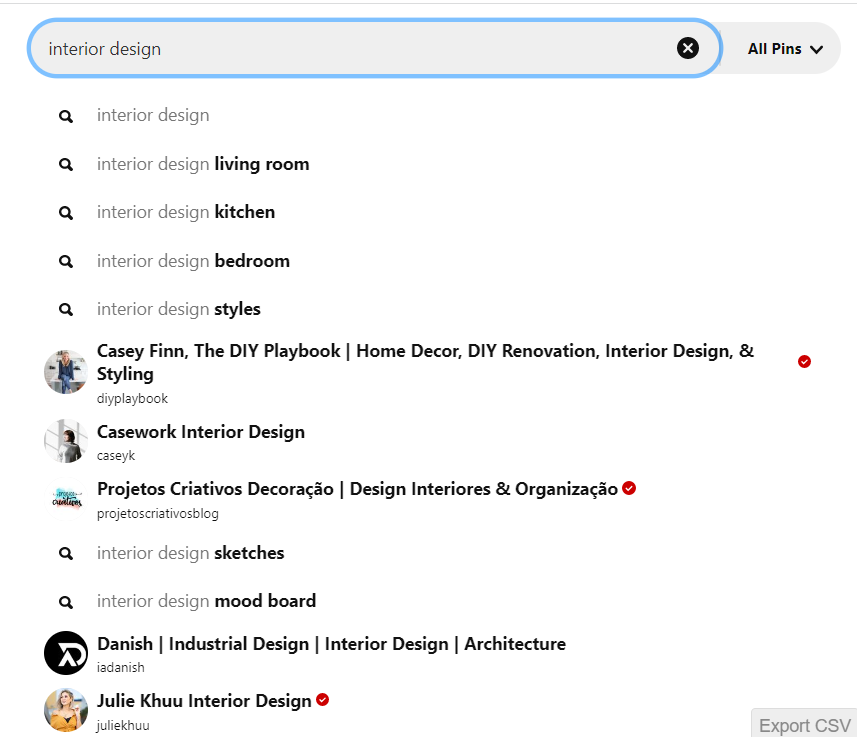857x737 pixels.
Task: Click the Casework Interior Design avatar
Action: point(66,441)
